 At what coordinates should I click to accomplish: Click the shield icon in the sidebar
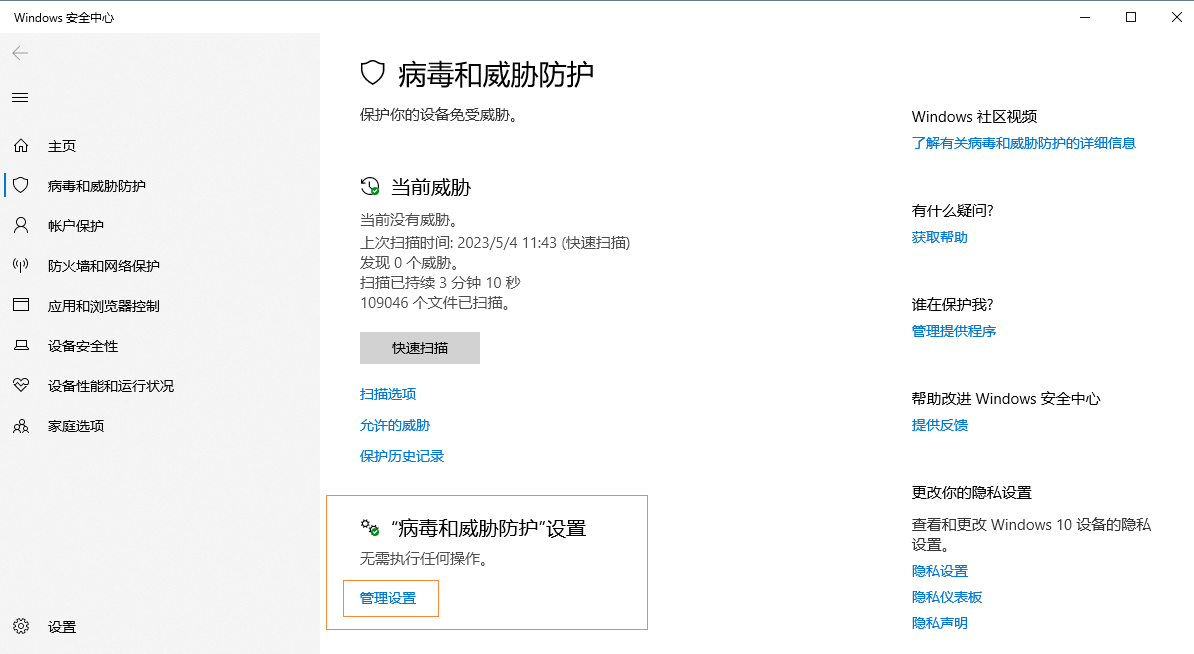pyautogui.click(x=21, y=185)
